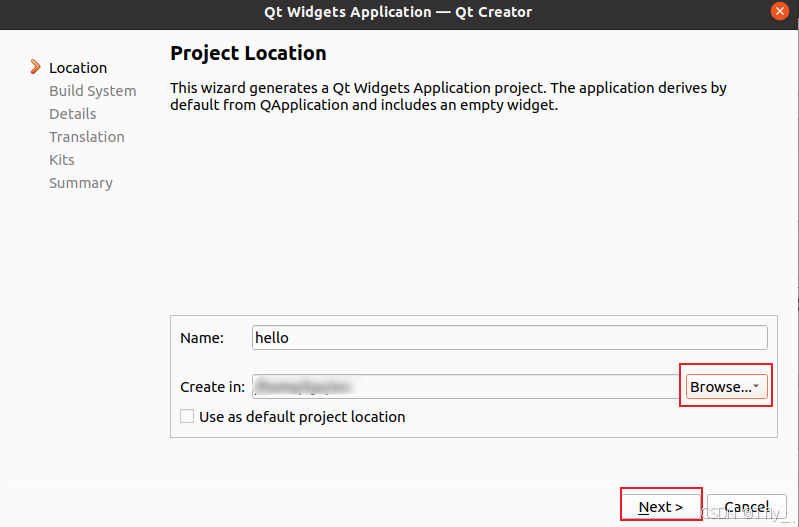This screenshot has width=799, height=527.
Task: Click the Create in: label
Action: (212, 387)
